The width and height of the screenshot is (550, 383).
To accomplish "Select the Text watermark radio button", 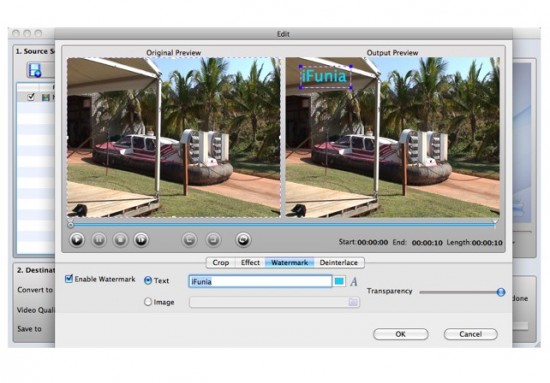I will pyautogui.click(x=148, y=281).
